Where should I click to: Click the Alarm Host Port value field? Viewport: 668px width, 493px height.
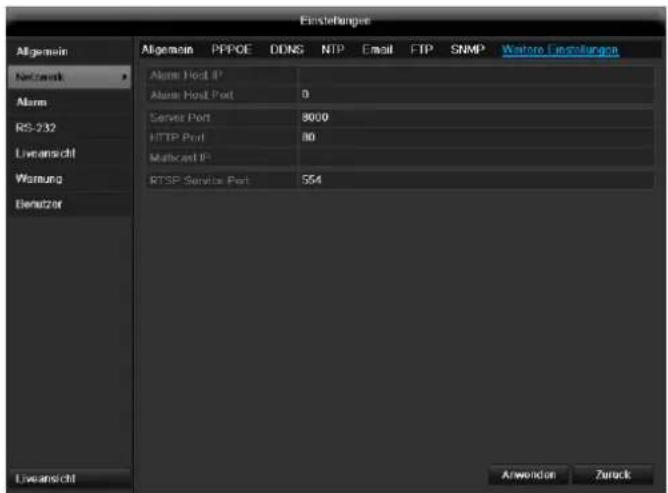(x=475, y=95)
